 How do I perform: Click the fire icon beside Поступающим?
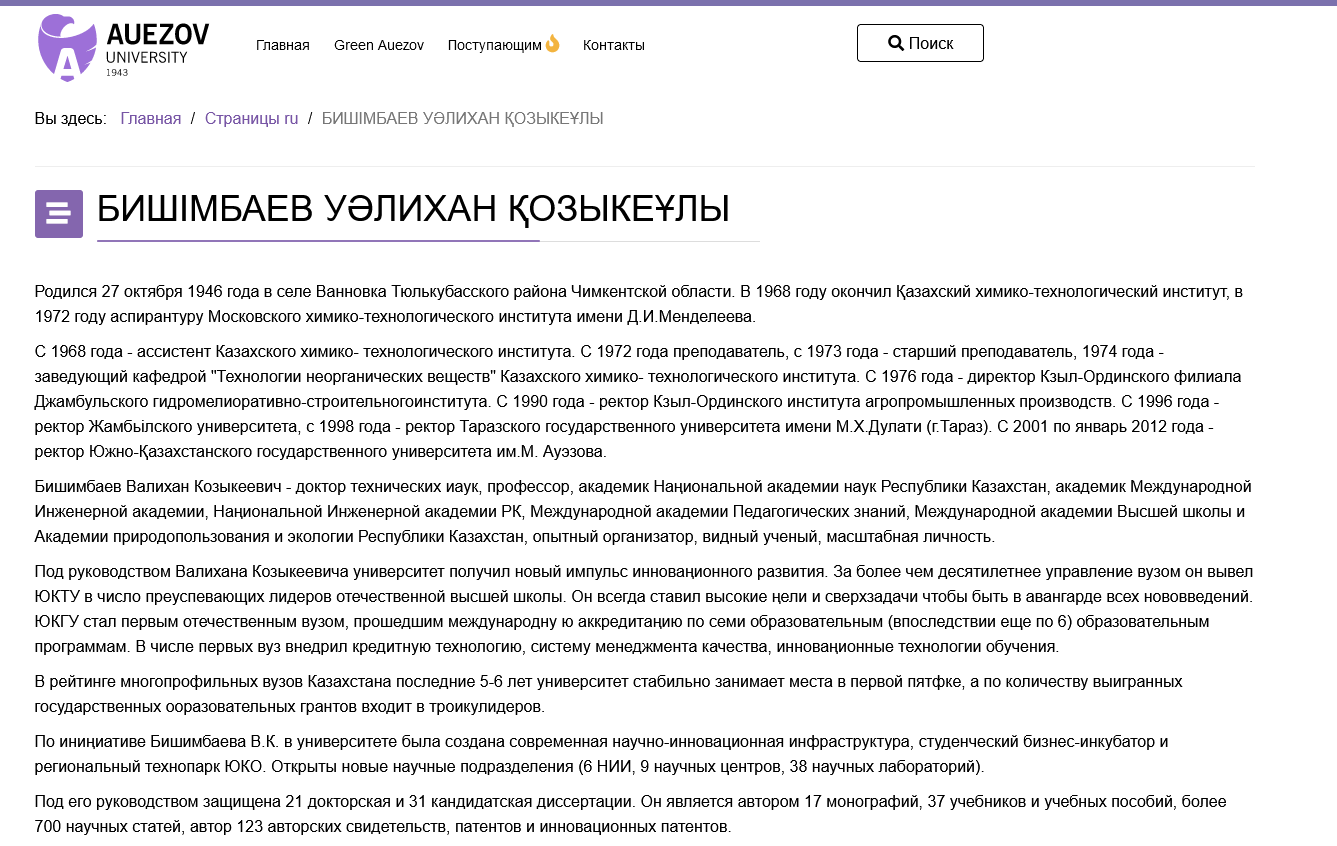[x=552, y=44]
